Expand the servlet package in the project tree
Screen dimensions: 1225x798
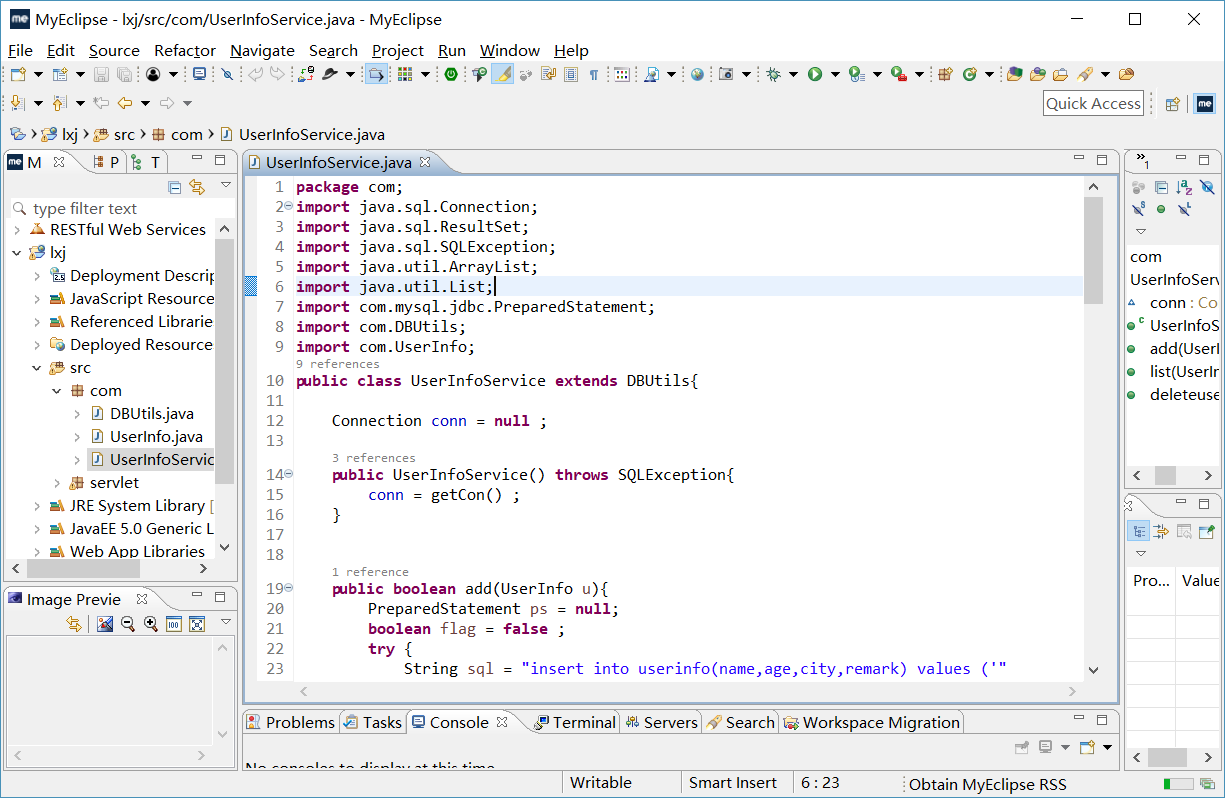pos(58,482)
